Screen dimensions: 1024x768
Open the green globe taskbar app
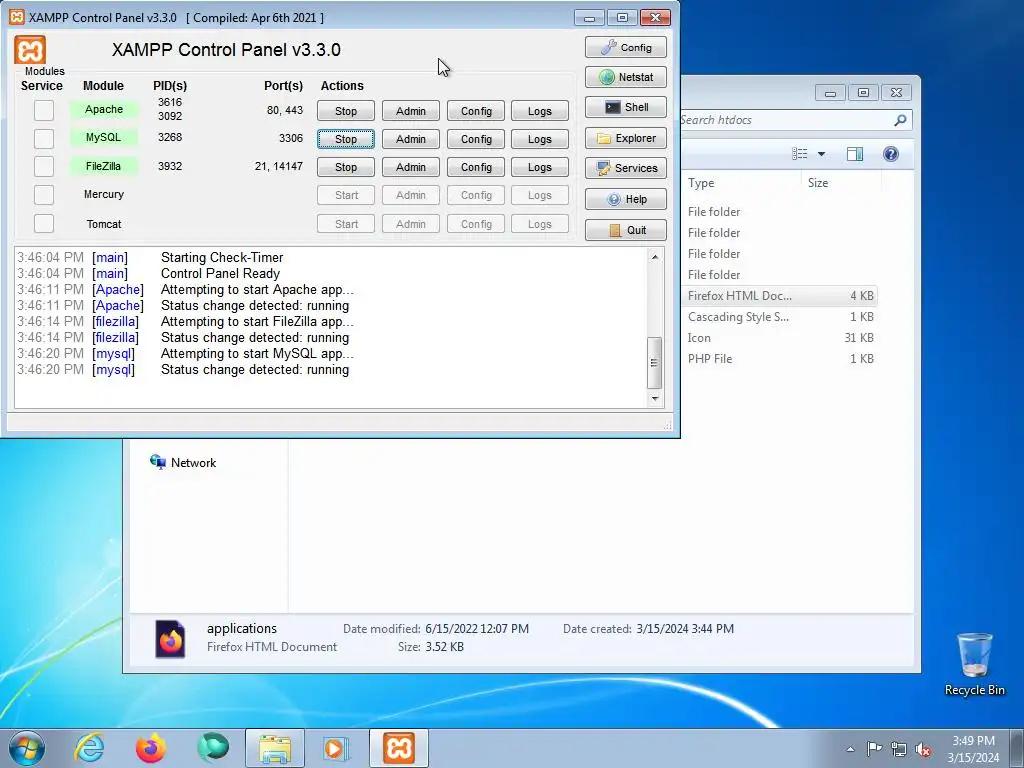click(213, 748)
